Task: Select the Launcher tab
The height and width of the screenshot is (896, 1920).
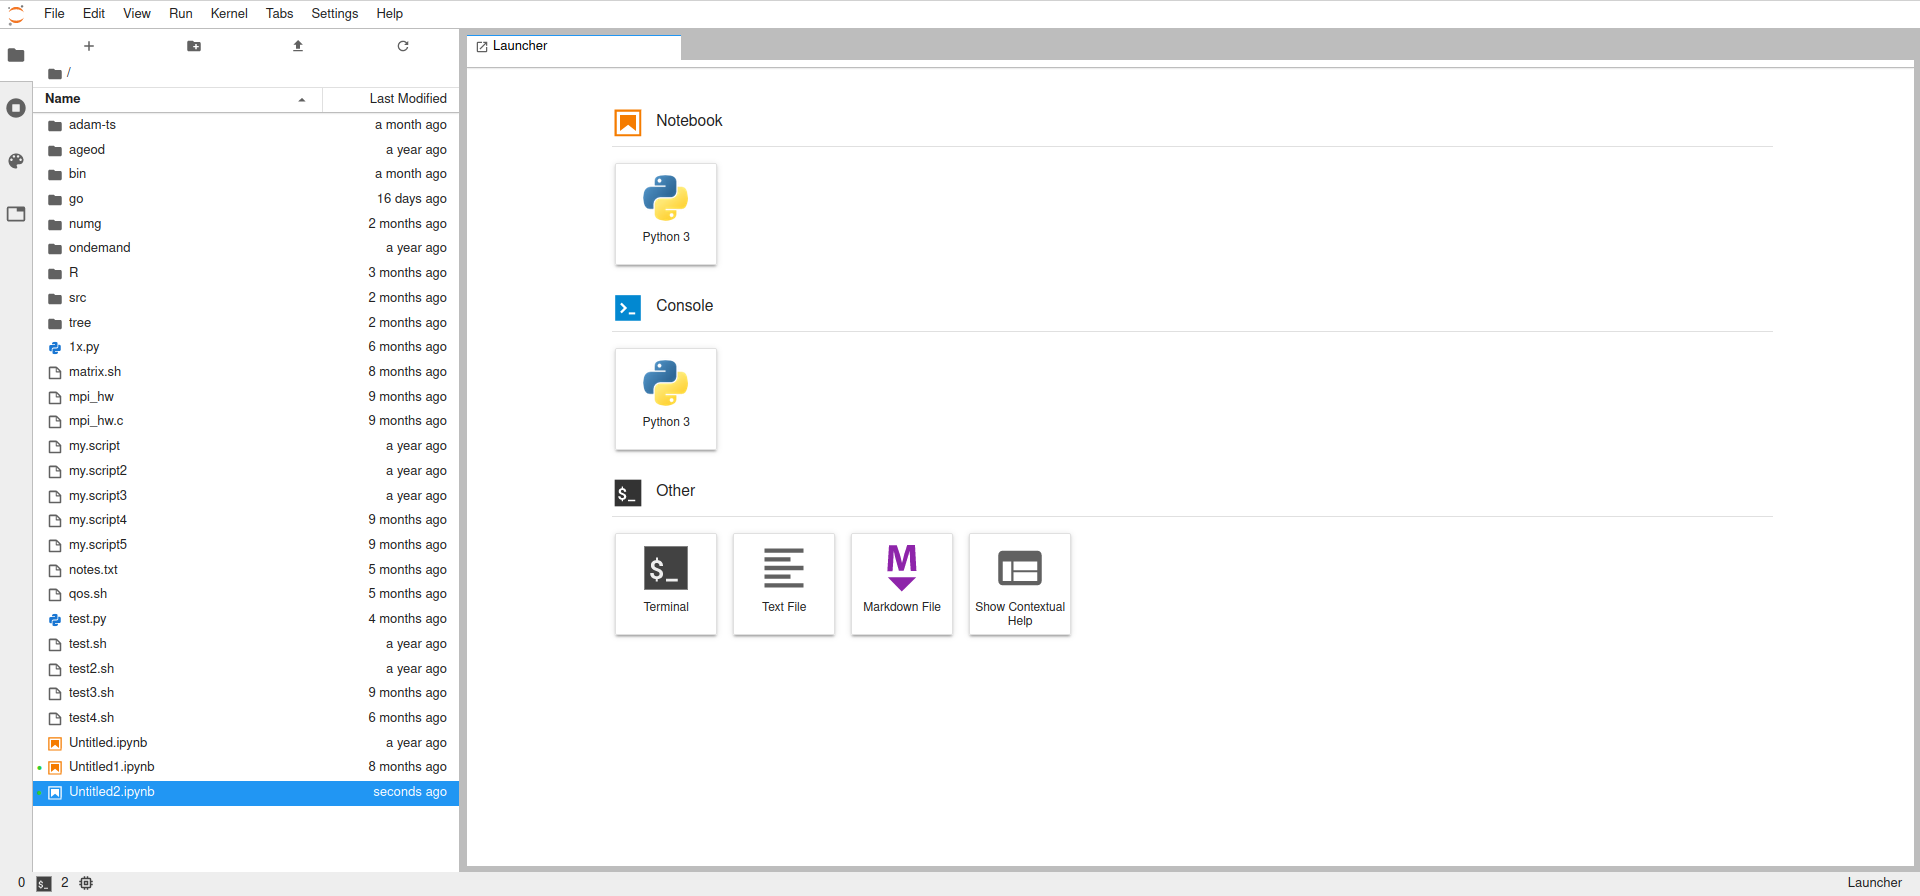Action: pos(574,47)
